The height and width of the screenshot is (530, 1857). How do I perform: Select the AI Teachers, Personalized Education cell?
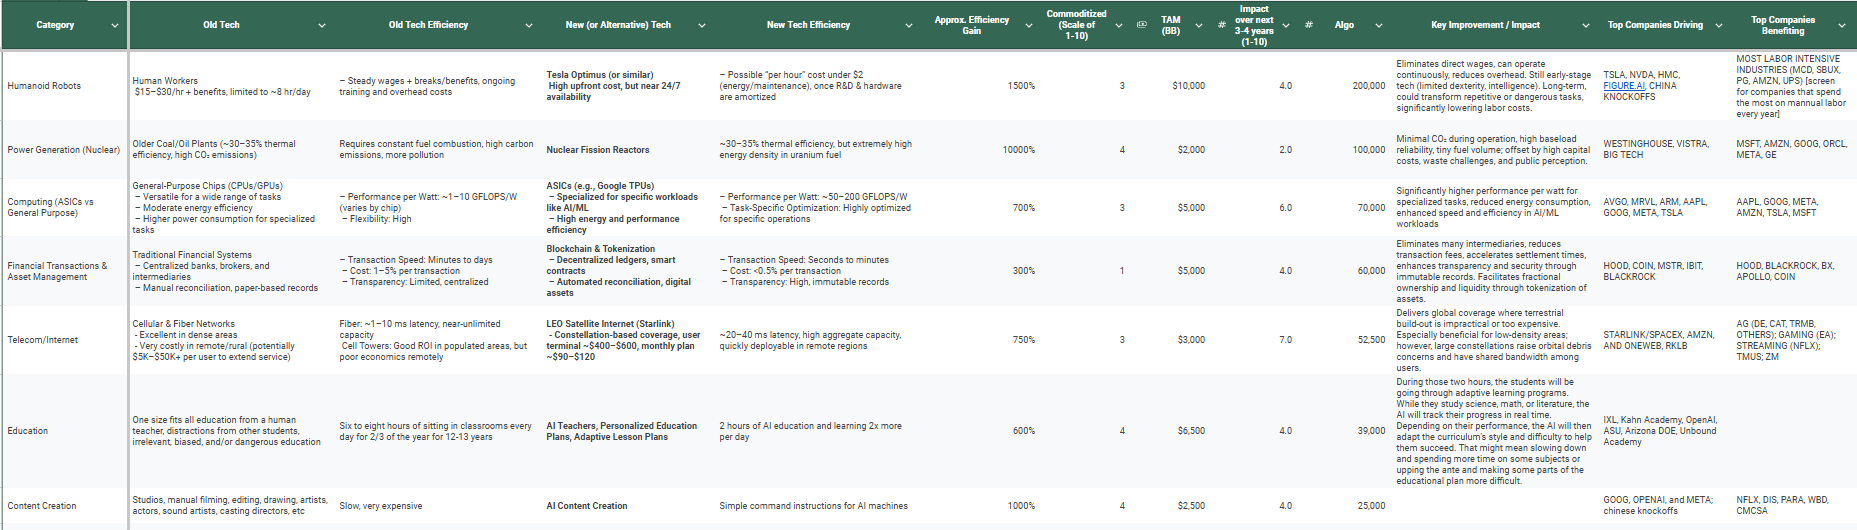[628, 431]
